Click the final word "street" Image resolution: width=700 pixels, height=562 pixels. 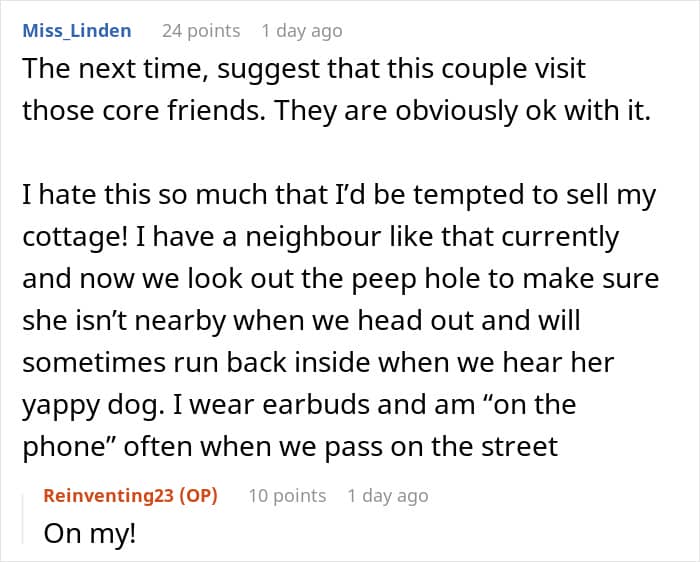pyautogui.click(x=514, y=446)
